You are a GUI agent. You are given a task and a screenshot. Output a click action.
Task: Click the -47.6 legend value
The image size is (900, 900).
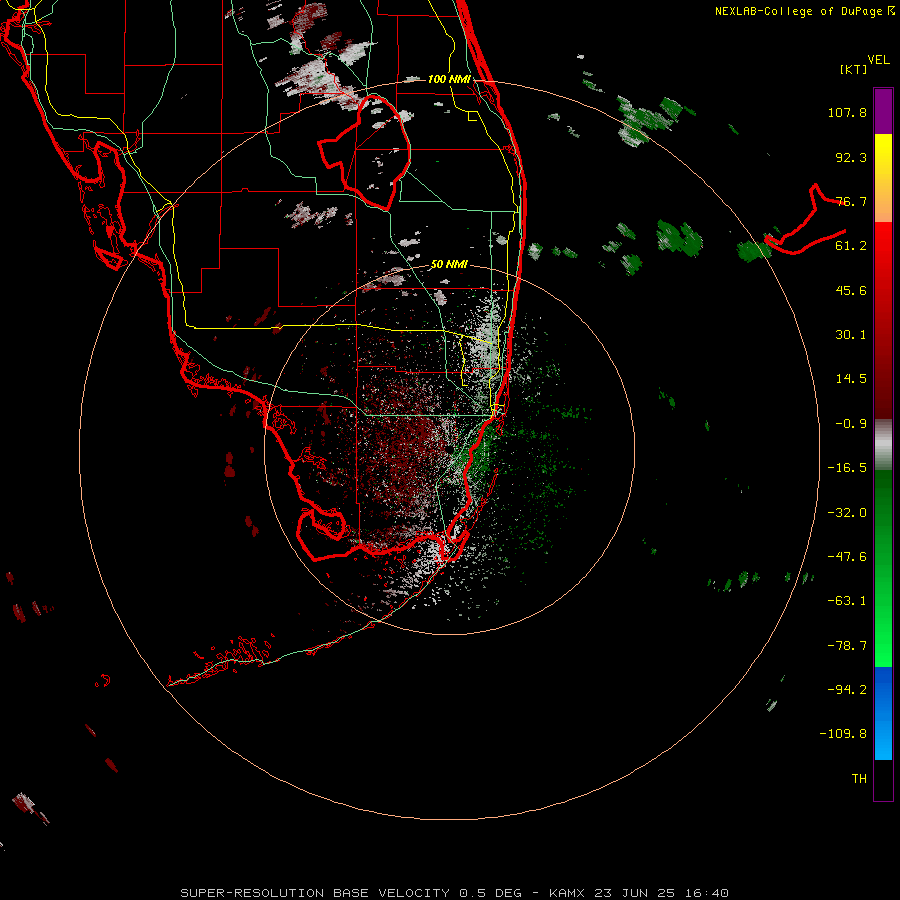point(847,557)
